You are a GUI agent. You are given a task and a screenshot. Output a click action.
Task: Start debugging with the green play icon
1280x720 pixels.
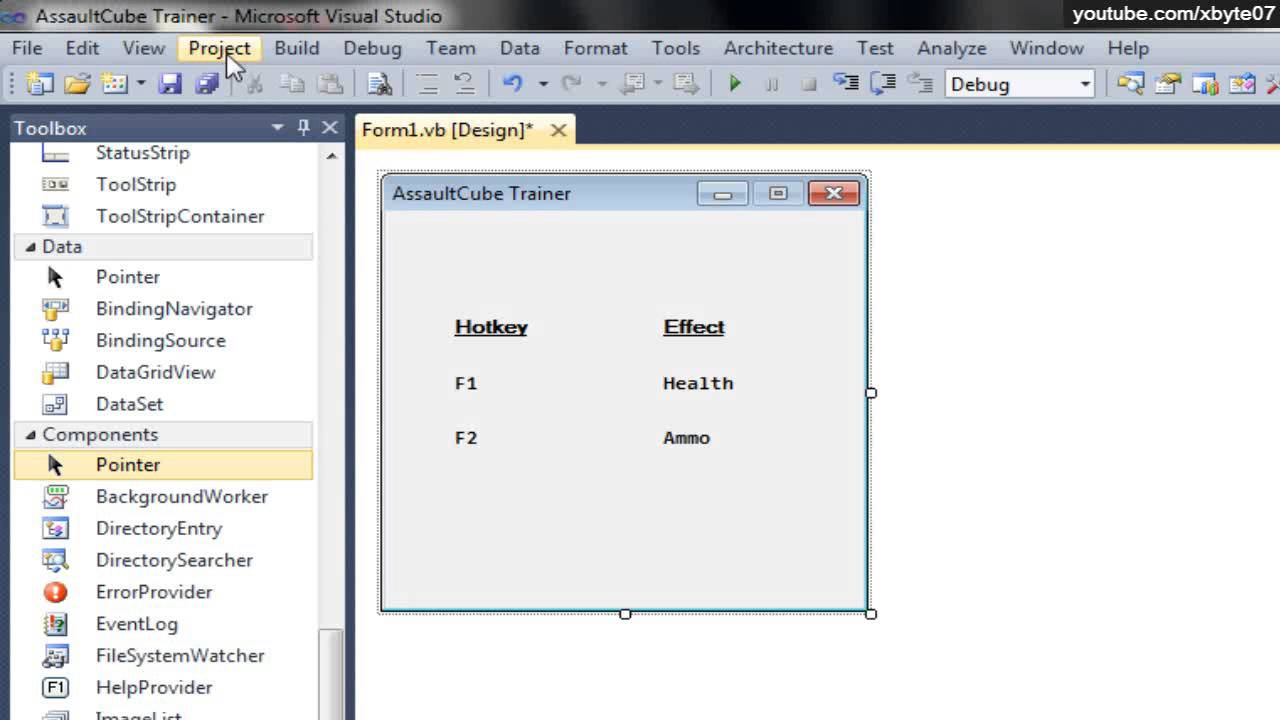click(x=735, y=84)
